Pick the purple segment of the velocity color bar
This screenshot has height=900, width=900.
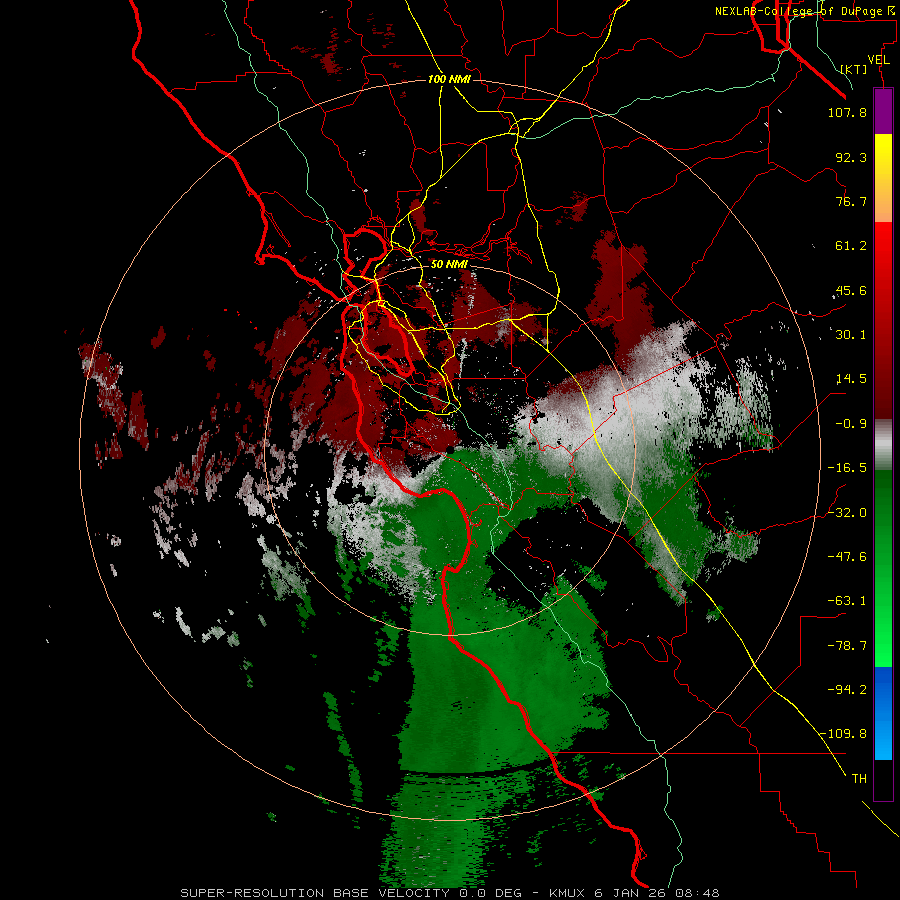(883, 112)
